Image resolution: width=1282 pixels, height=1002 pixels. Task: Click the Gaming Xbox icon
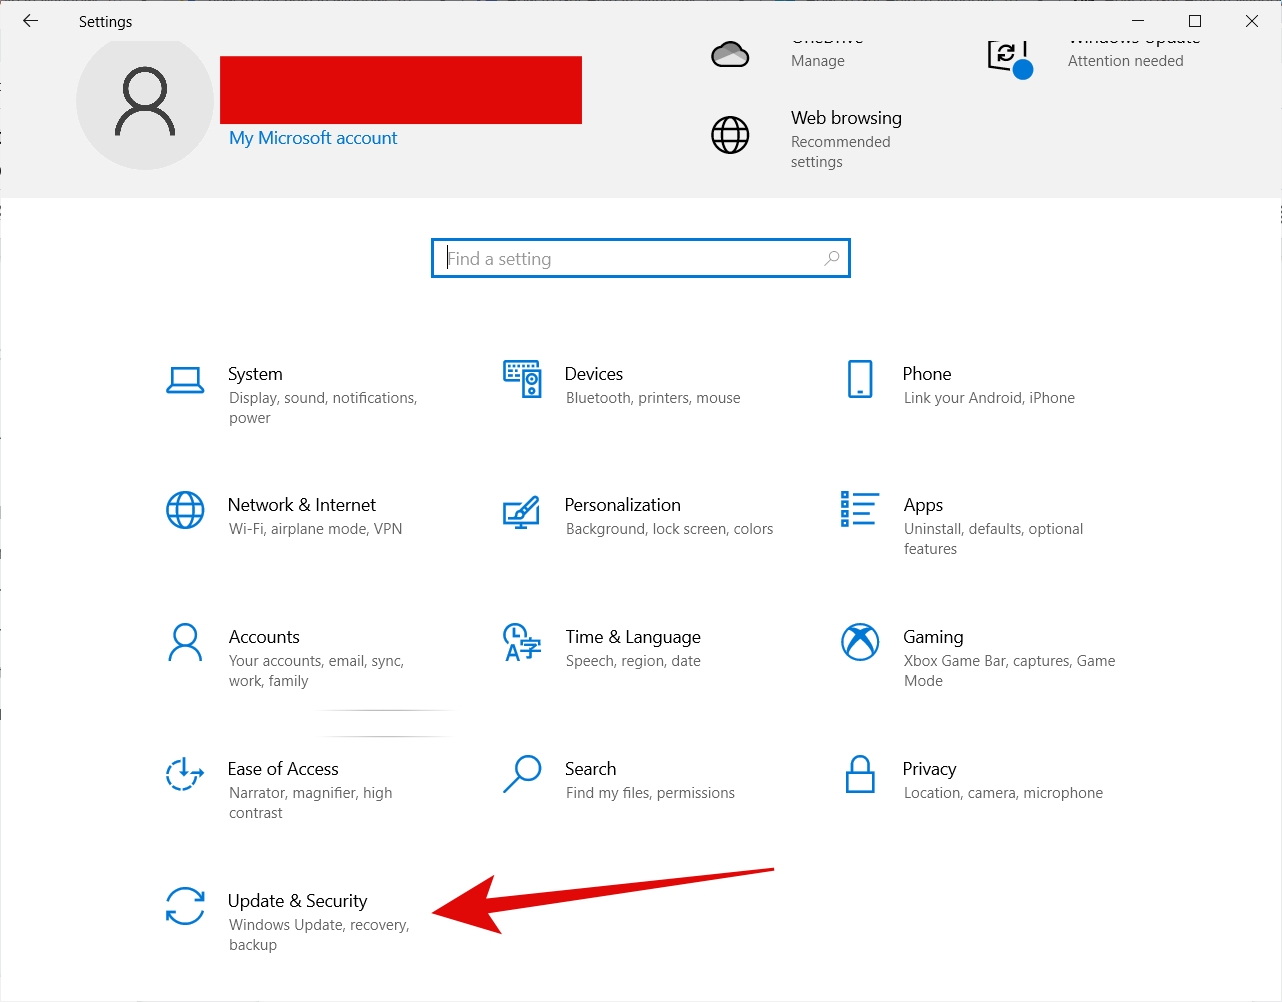click(x=860, y=642)
